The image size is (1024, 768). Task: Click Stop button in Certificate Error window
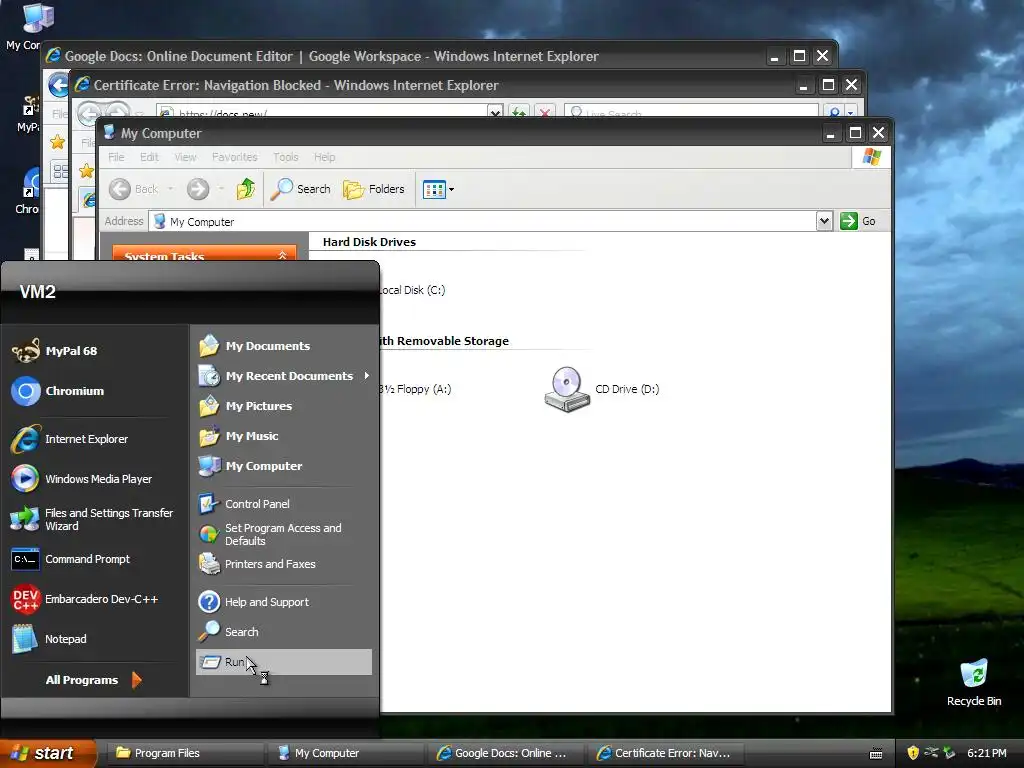click(x=545, y=112)
